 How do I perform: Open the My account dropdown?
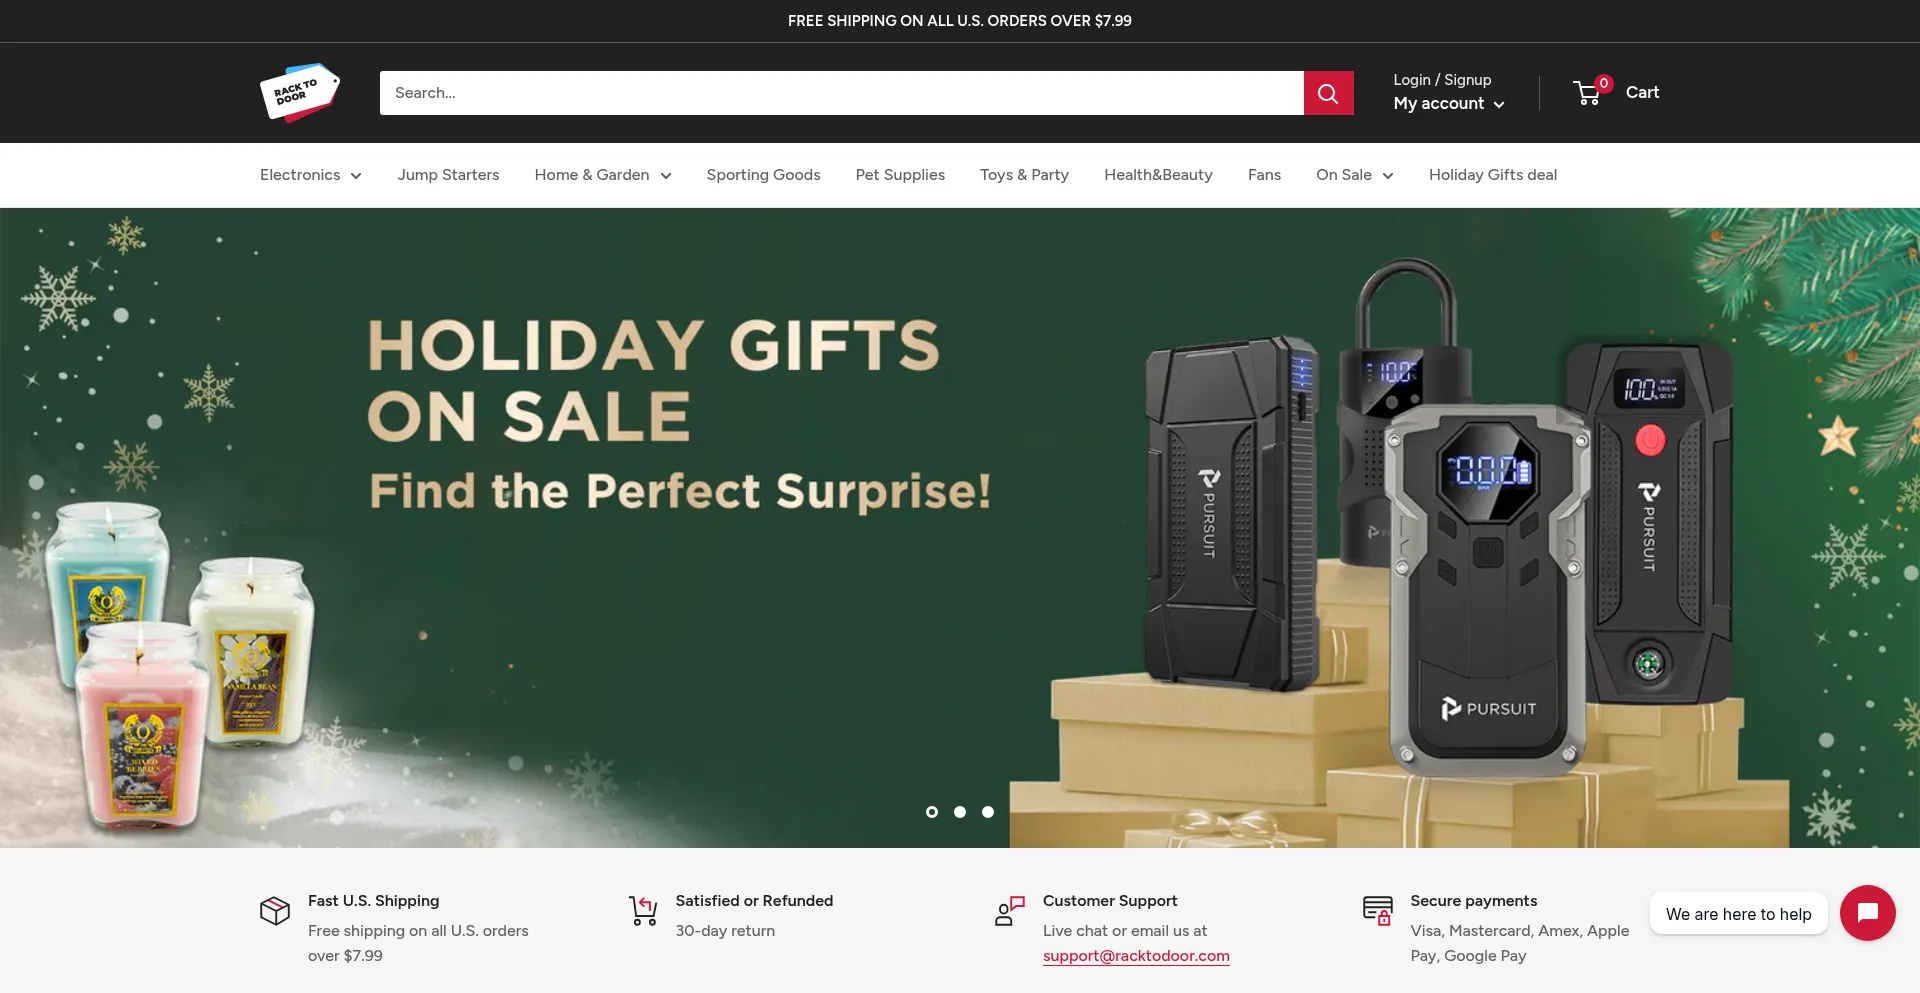tap(1449, 104)
